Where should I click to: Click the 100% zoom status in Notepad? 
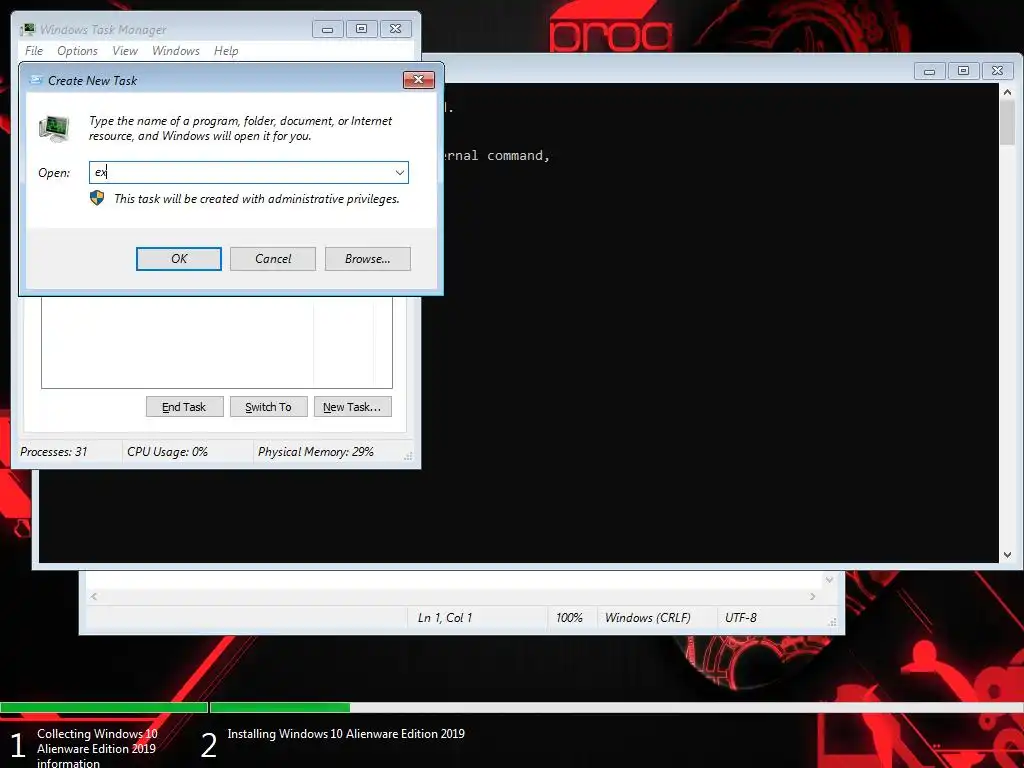coord(569,618)
